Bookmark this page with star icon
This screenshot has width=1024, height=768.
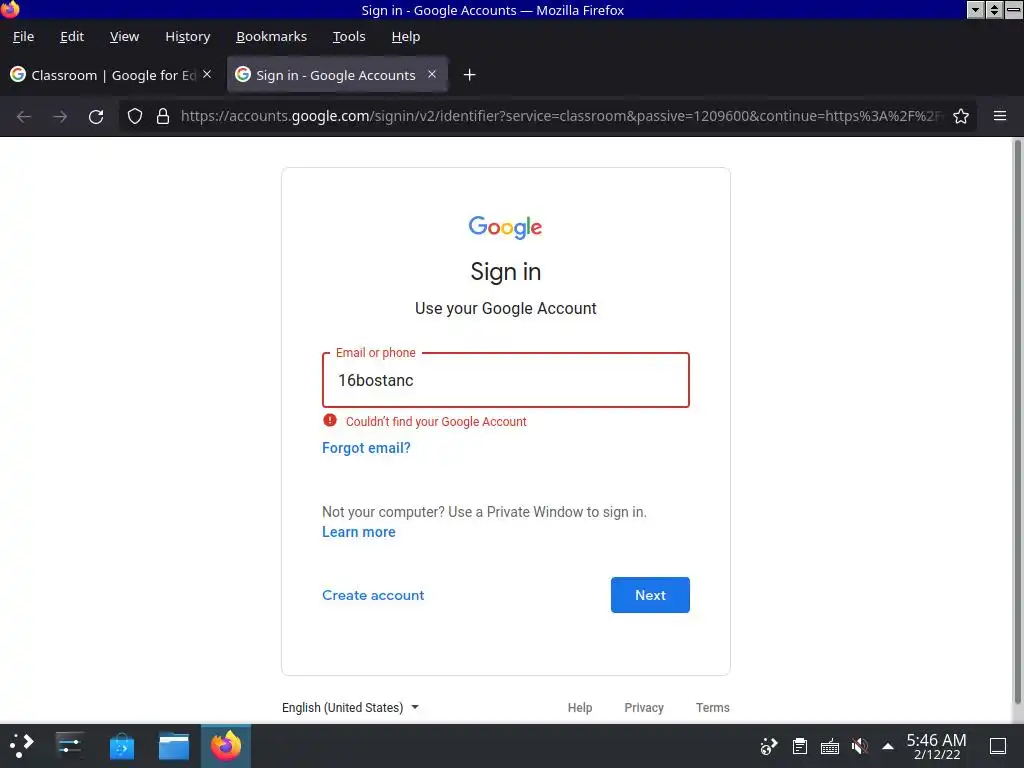961,116
